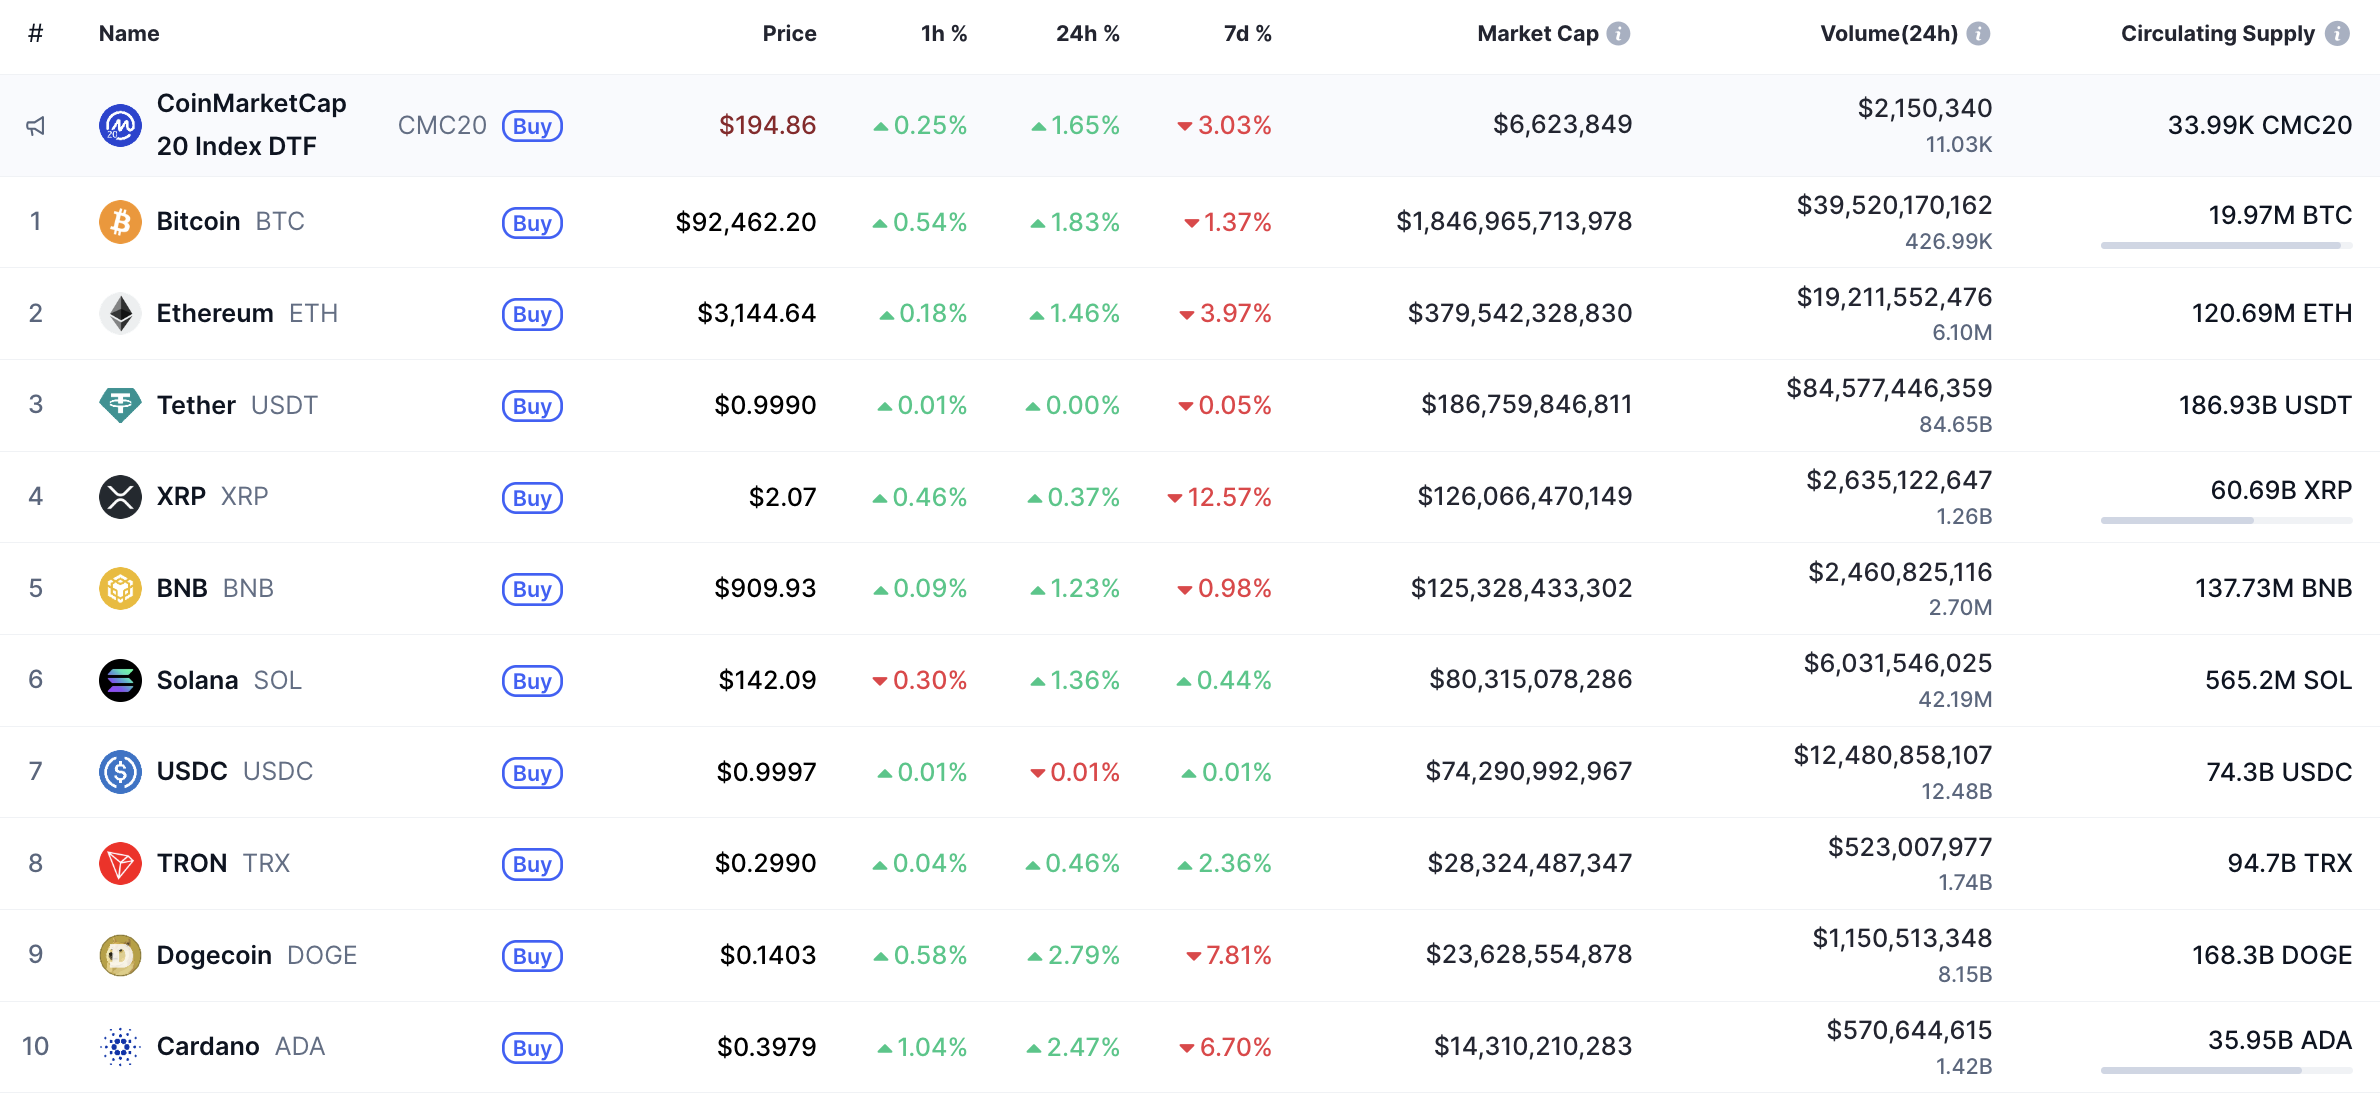2380x1094 pixels.
Task: Open the USDC coin name link
Action: (x=192, y=772)
